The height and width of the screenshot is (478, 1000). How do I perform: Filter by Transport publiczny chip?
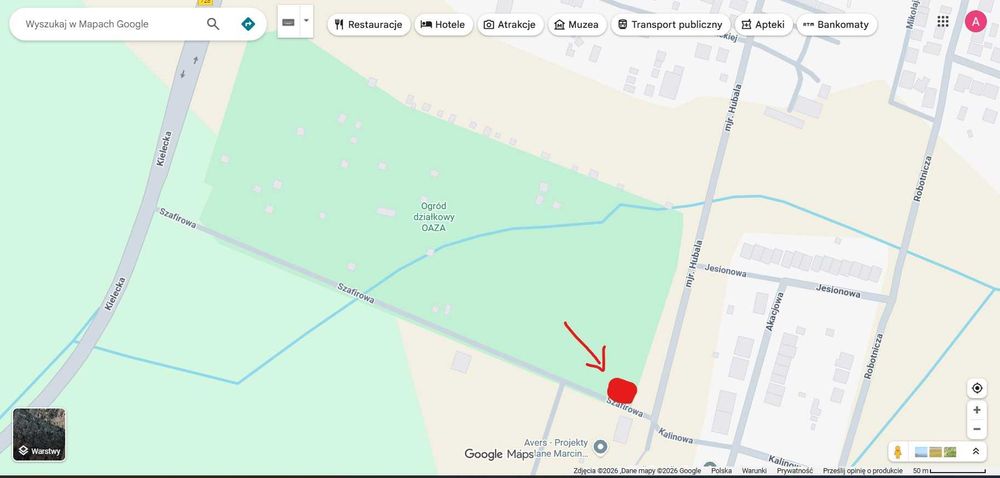coord(670,25)
